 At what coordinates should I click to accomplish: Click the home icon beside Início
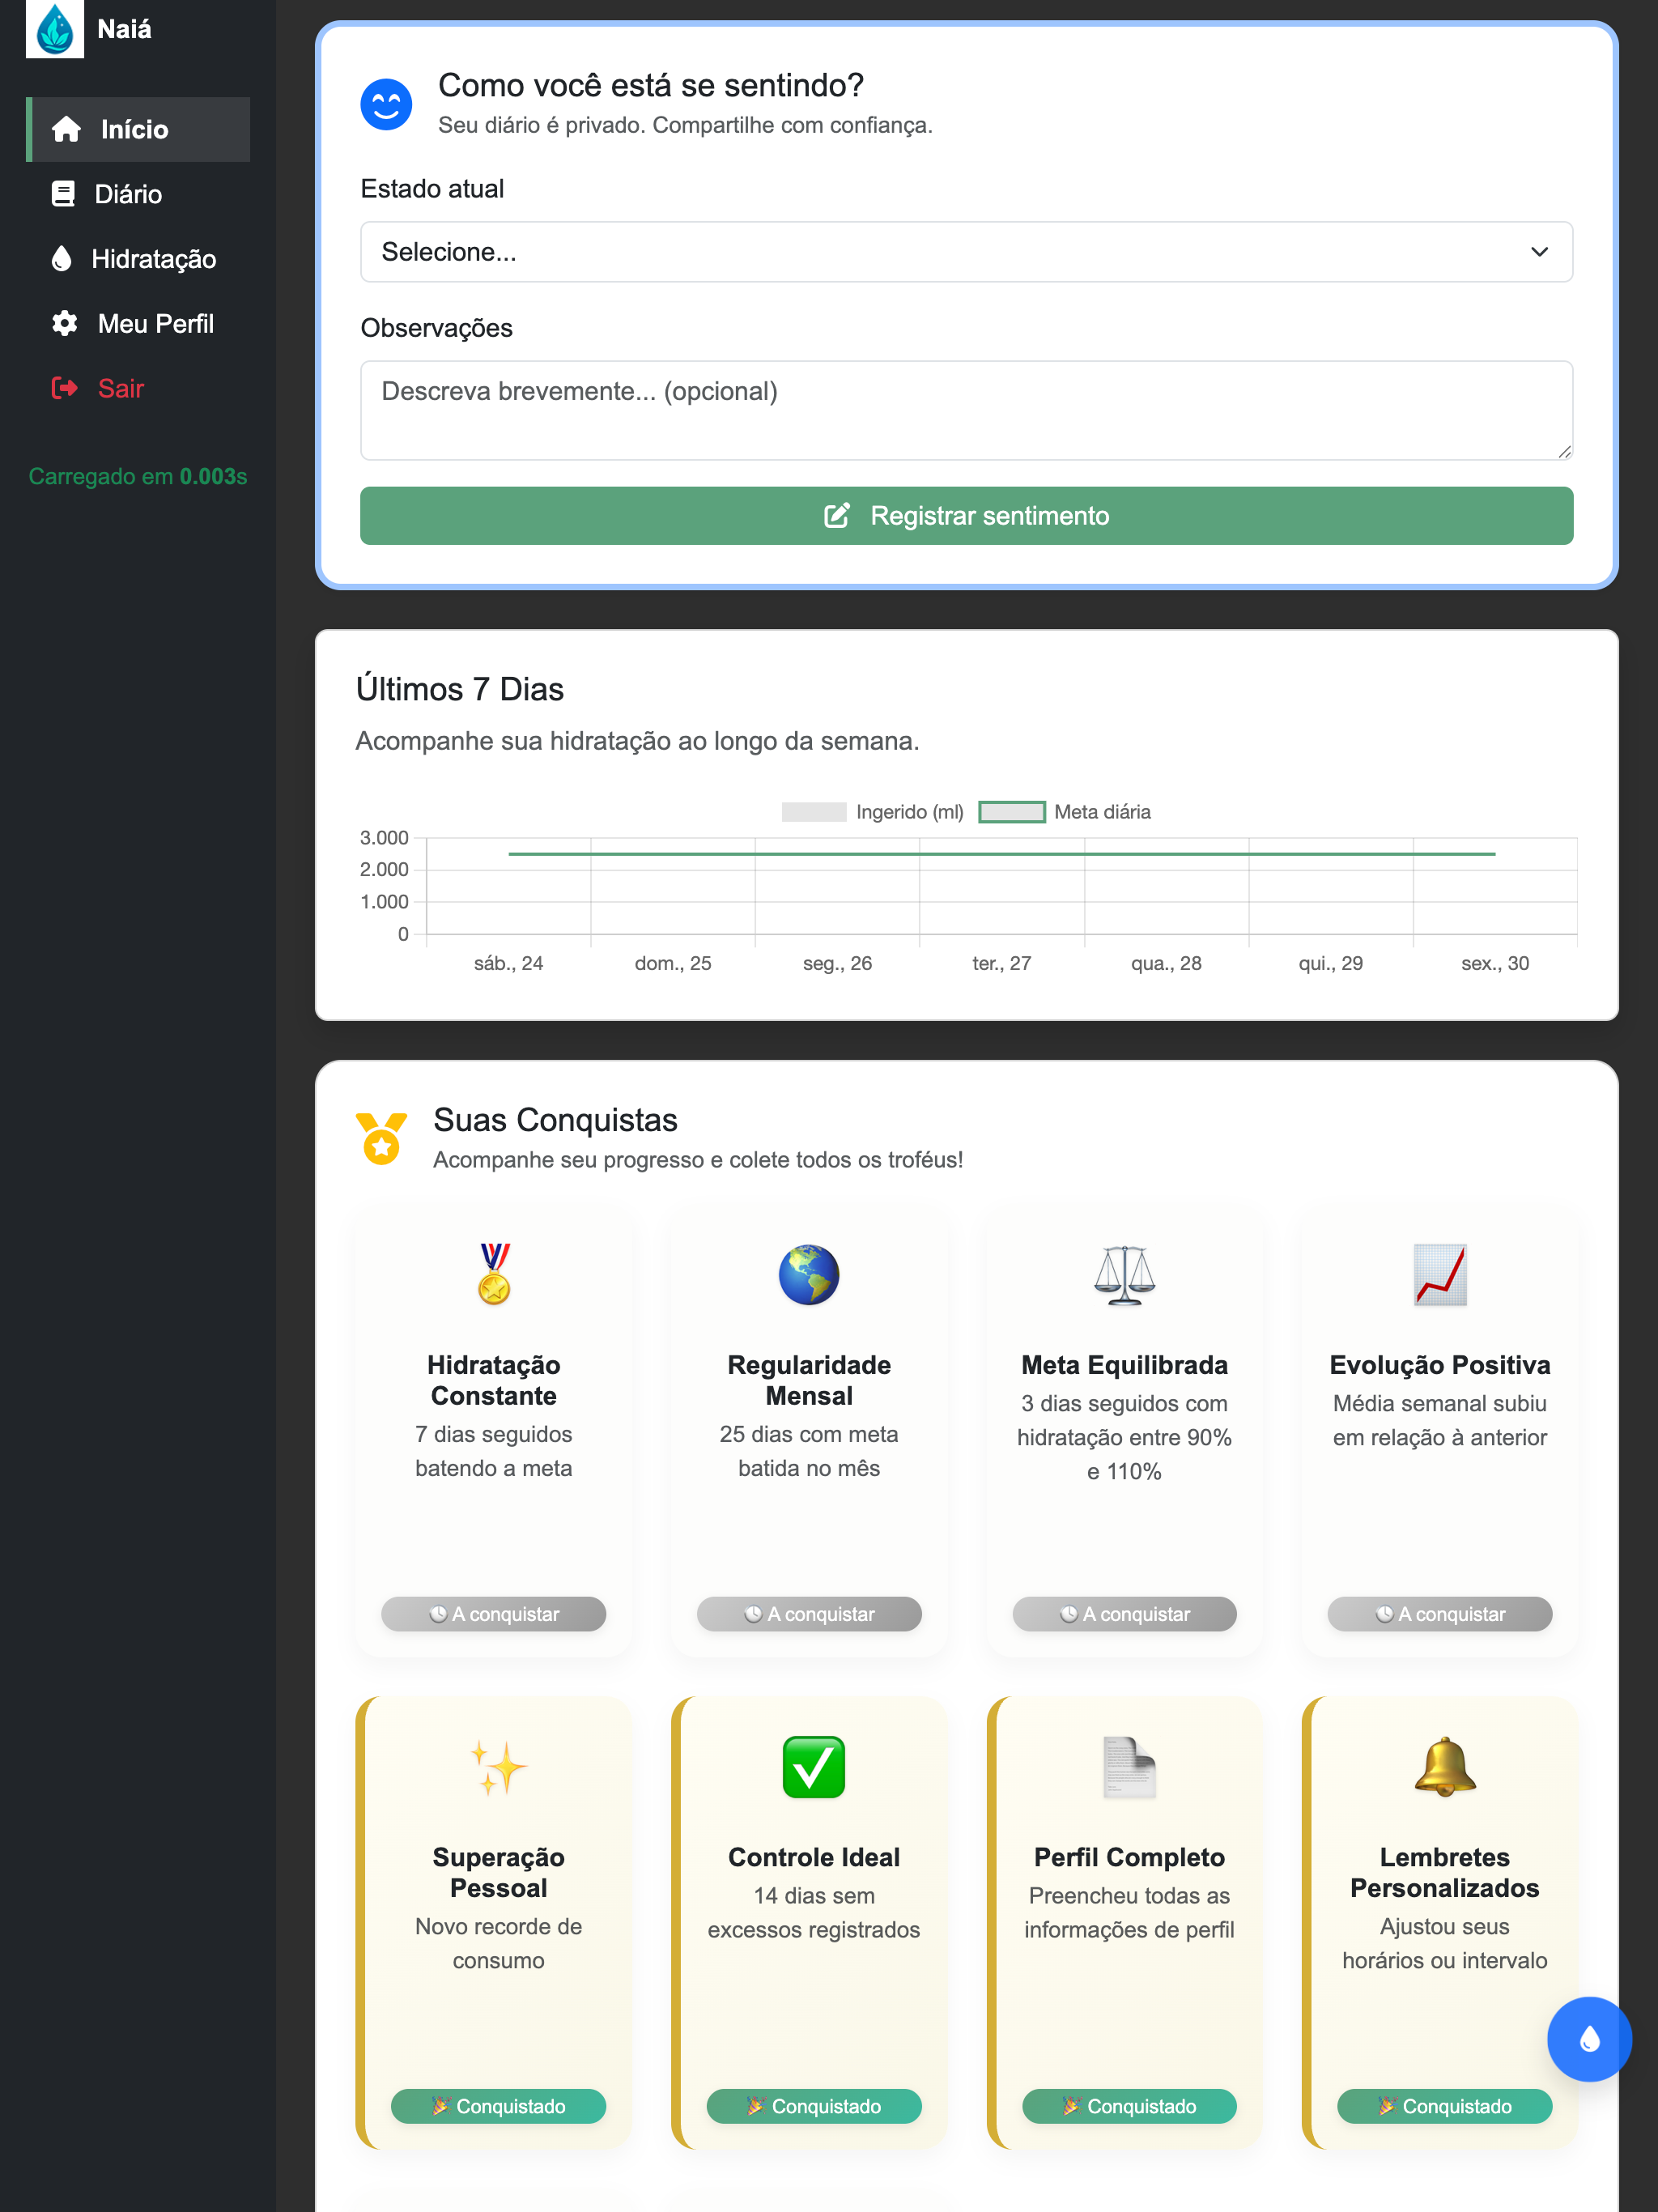tap(66, 129)
